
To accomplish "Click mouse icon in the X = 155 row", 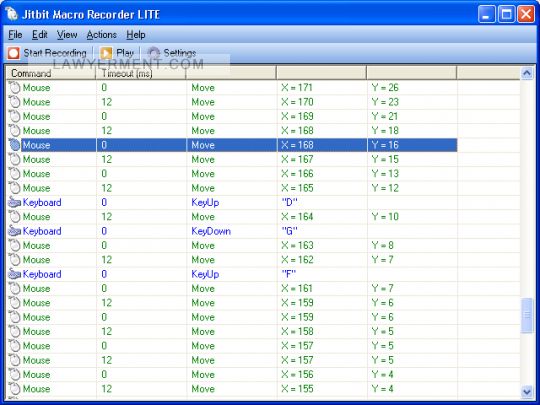I will tap(14, 389).
